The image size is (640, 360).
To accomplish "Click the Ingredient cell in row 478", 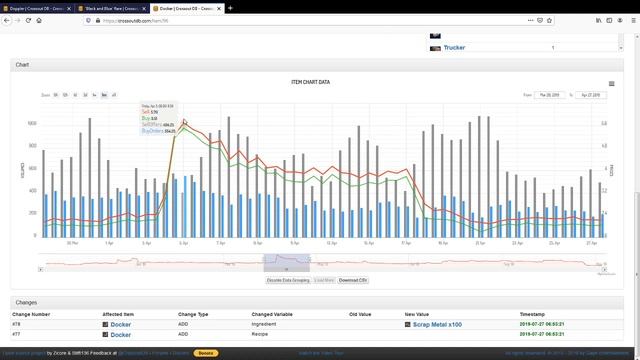I will (264, 324).
